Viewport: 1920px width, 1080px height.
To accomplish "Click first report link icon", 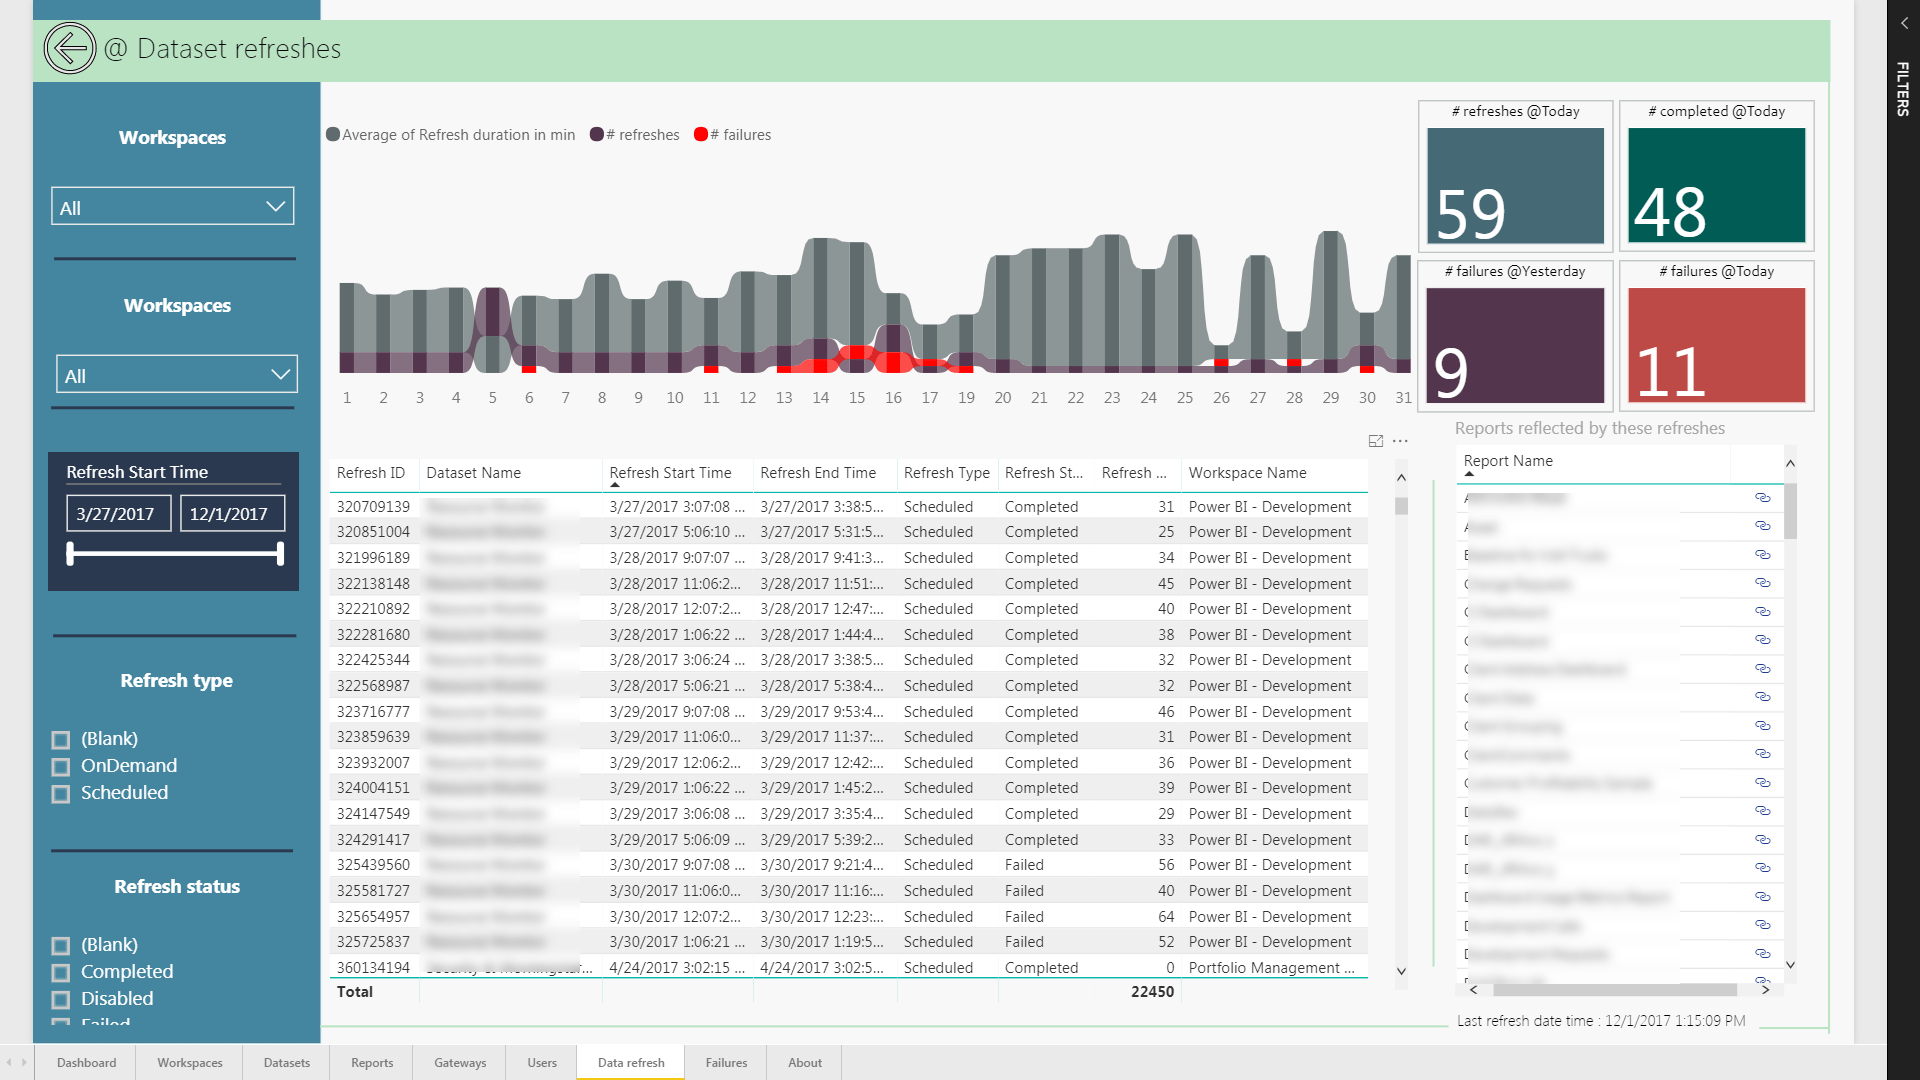I will 1762,498.
